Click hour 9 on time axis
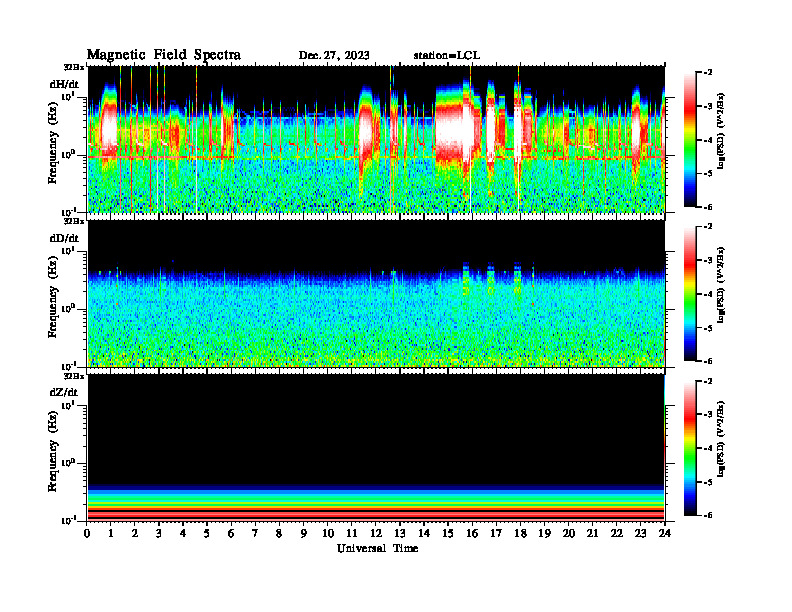Screen dimensions: 792x612 [x=304, y=533]
